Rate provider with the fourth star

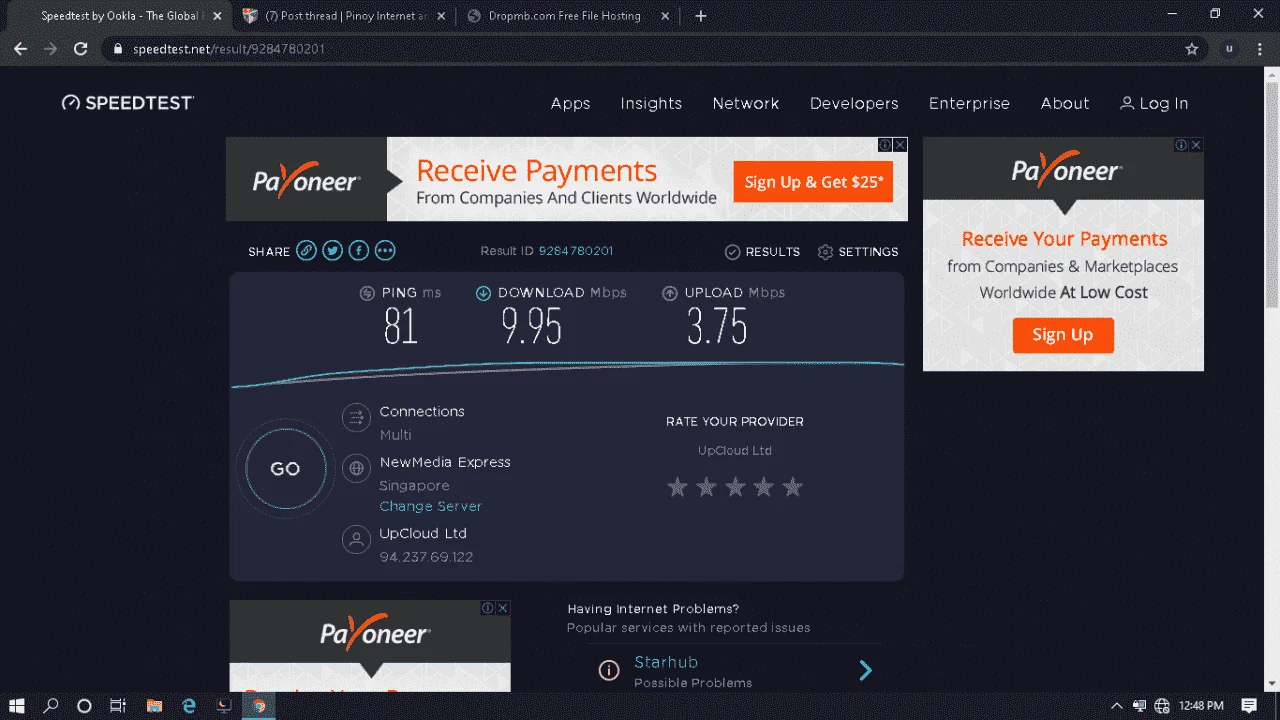(x=764, y=487)
